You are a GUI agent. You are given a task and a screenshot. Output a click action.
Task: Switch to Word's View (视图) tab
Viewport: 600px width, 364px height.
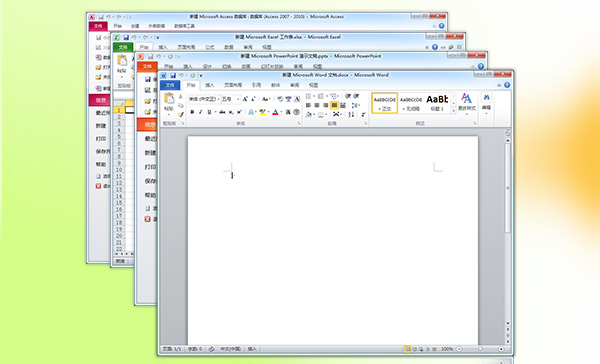[313, 85]
